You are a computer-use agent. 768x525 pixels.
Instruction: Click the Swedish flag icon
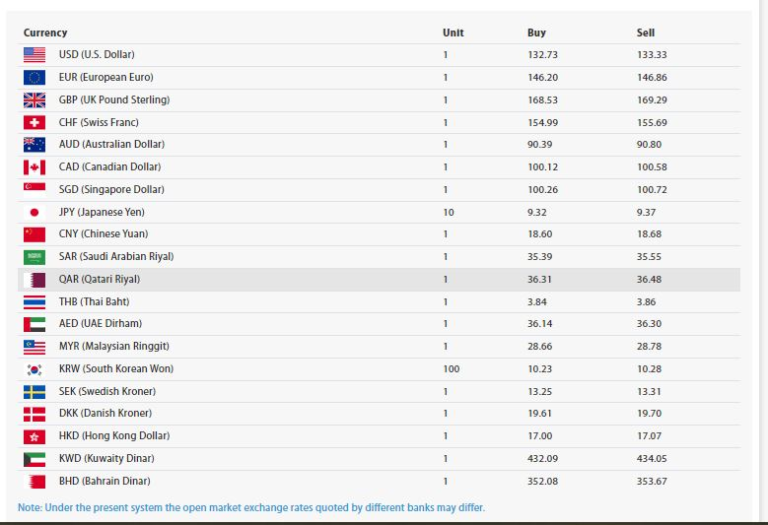pos(34,391)
